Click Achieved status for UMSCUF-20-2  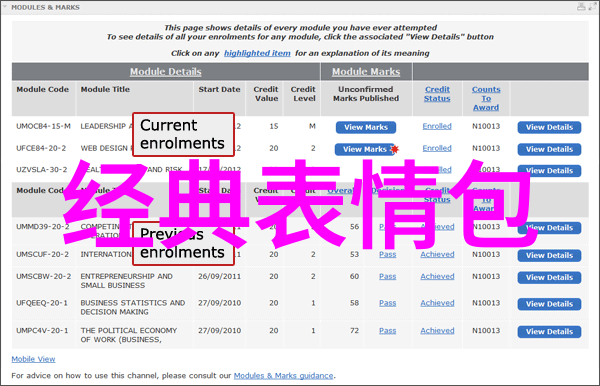(x=437, y=254)
